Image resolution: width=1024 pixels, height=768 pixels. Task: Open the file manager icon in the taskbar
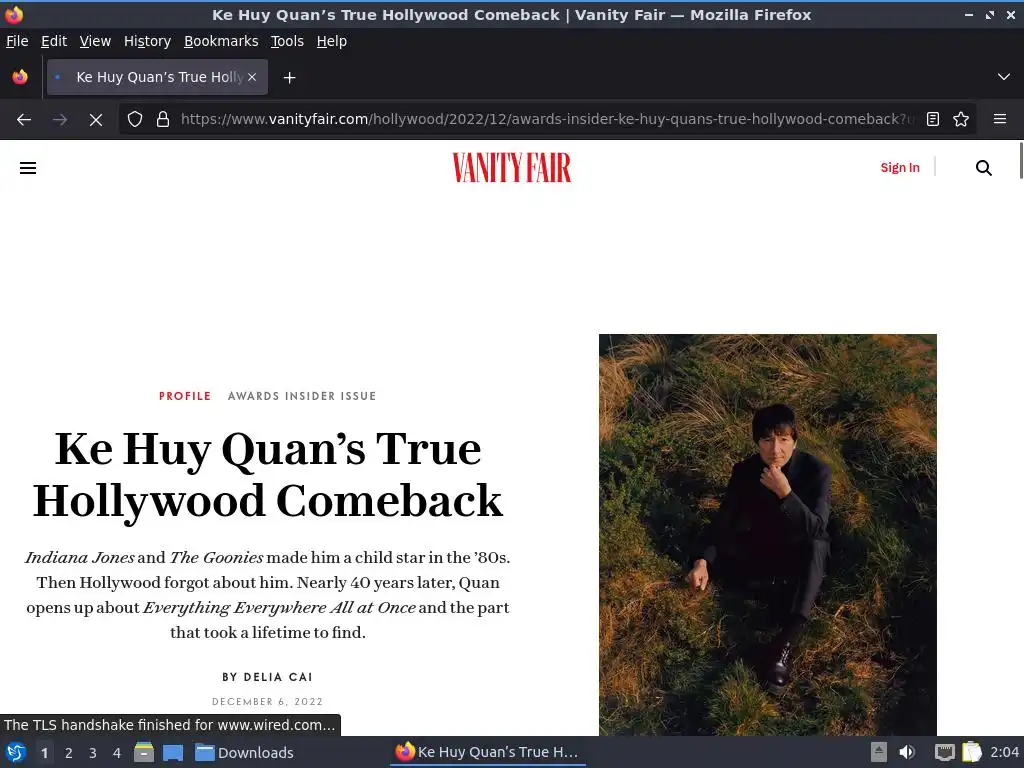pos(144,752)
